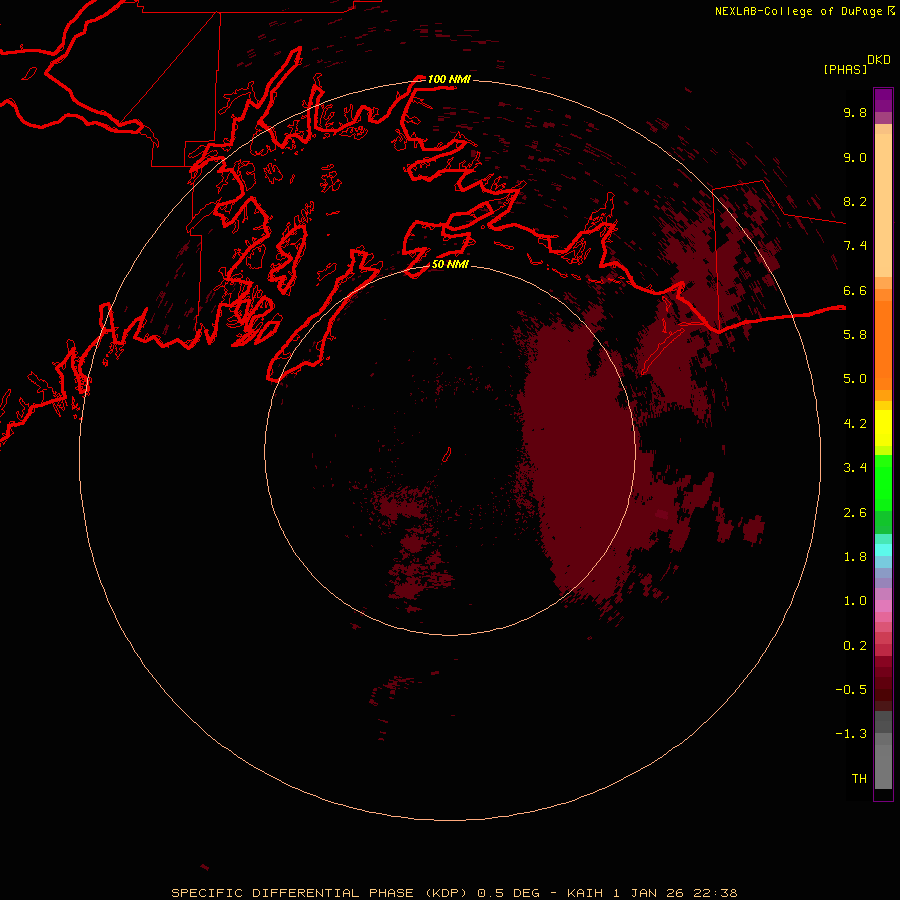
Task: Click the DKD label above the color scale
Action: point(879,60)
